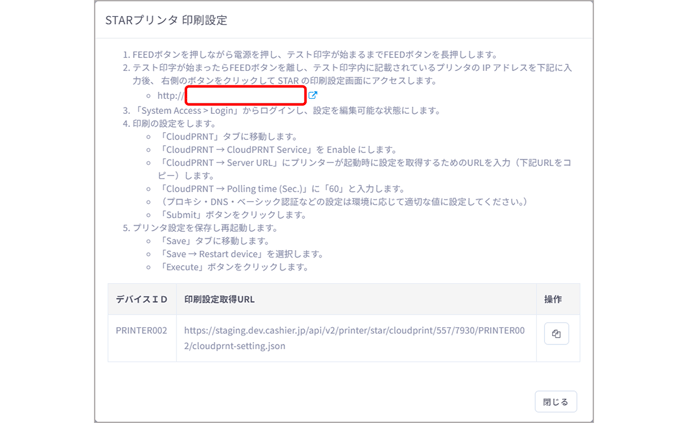The height and width of the screenshot is (423, 688).
Task: Click step 4 印刷の設定をします text
Action: point(174,124)
